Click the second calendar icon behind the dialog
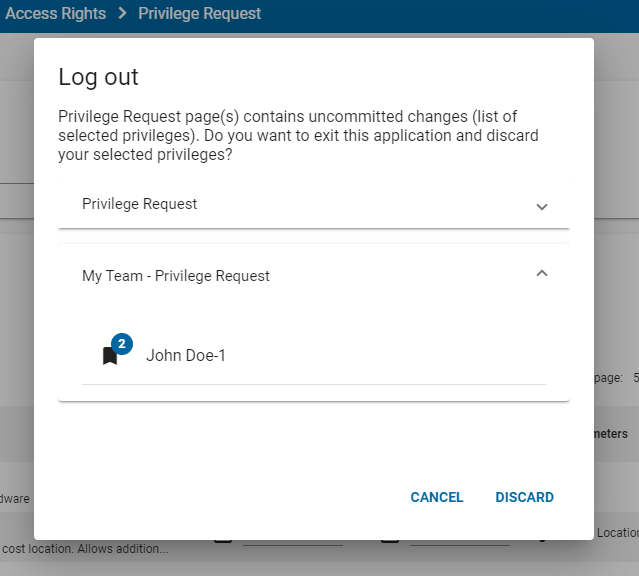This screenshot has width=639, height=576. (391, 541)
